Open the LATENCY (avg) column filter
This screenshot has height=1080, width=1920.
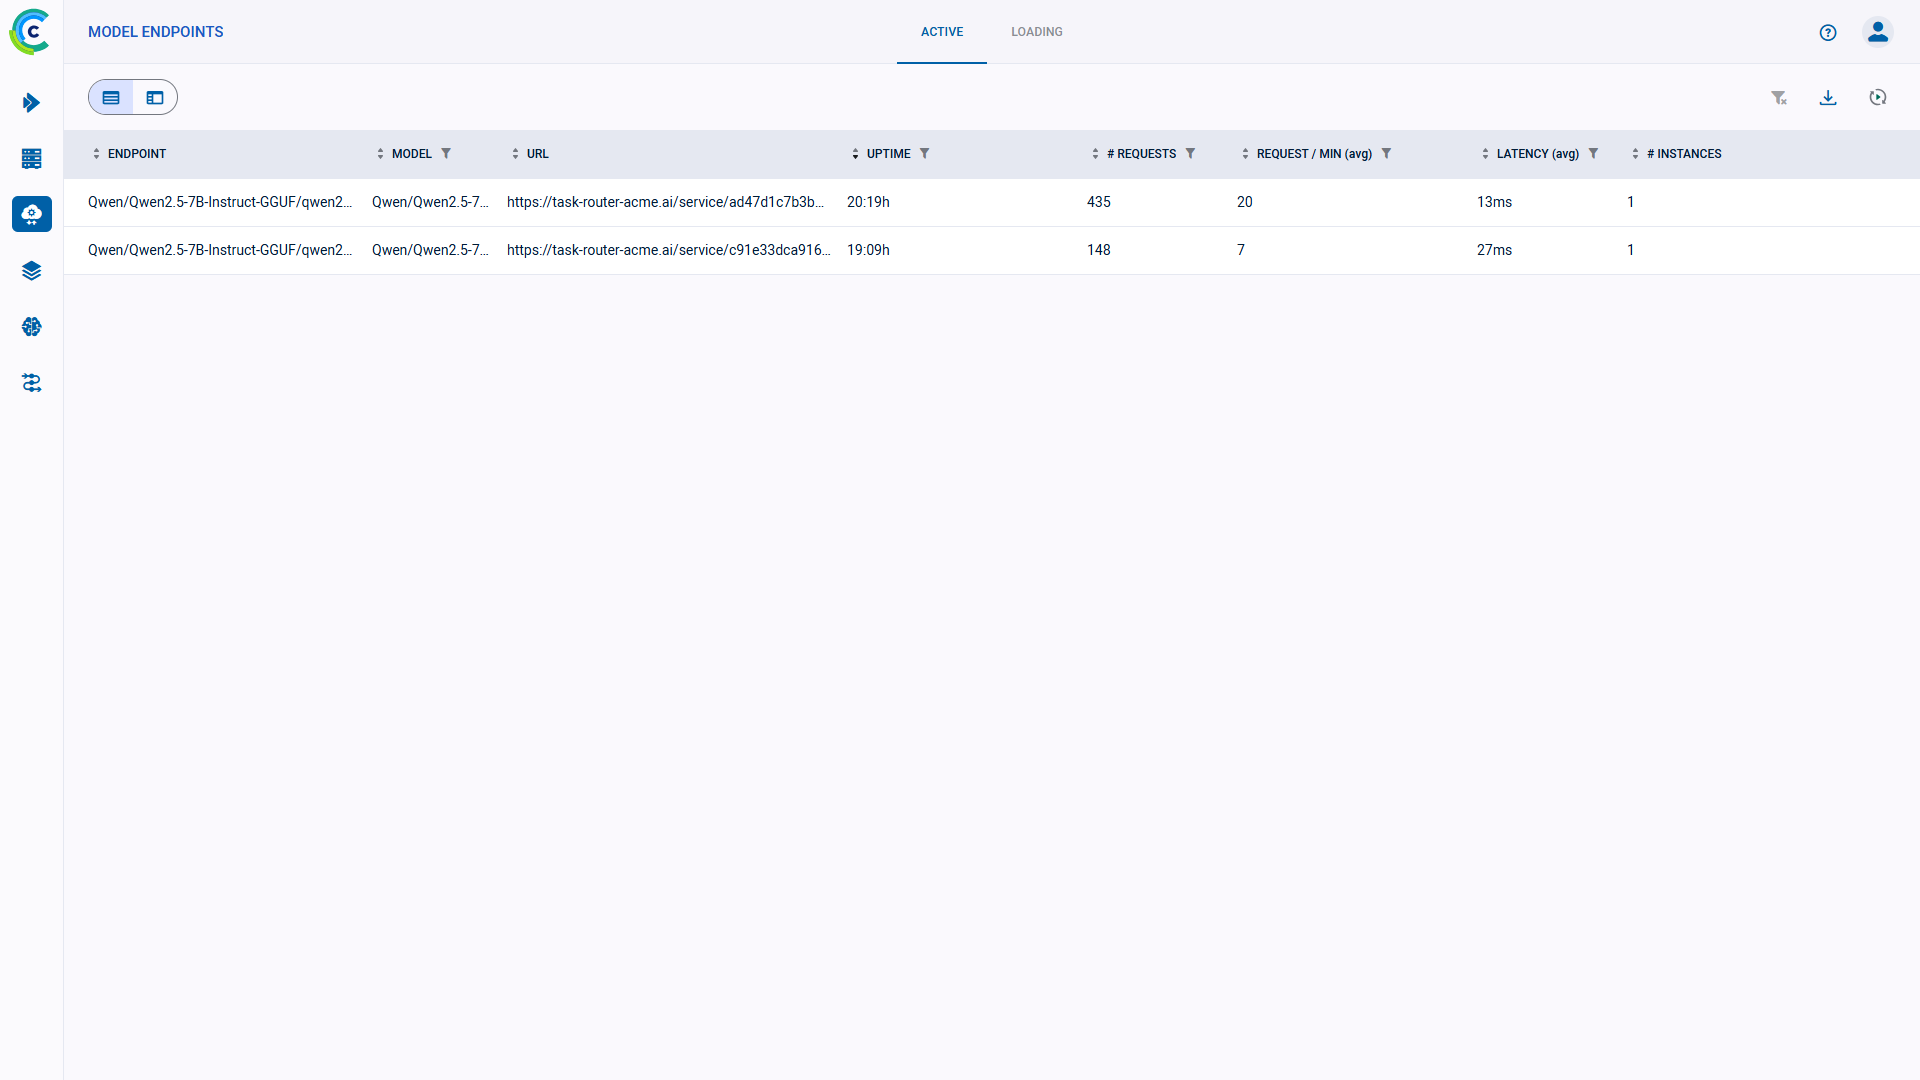pos(1595,154)
